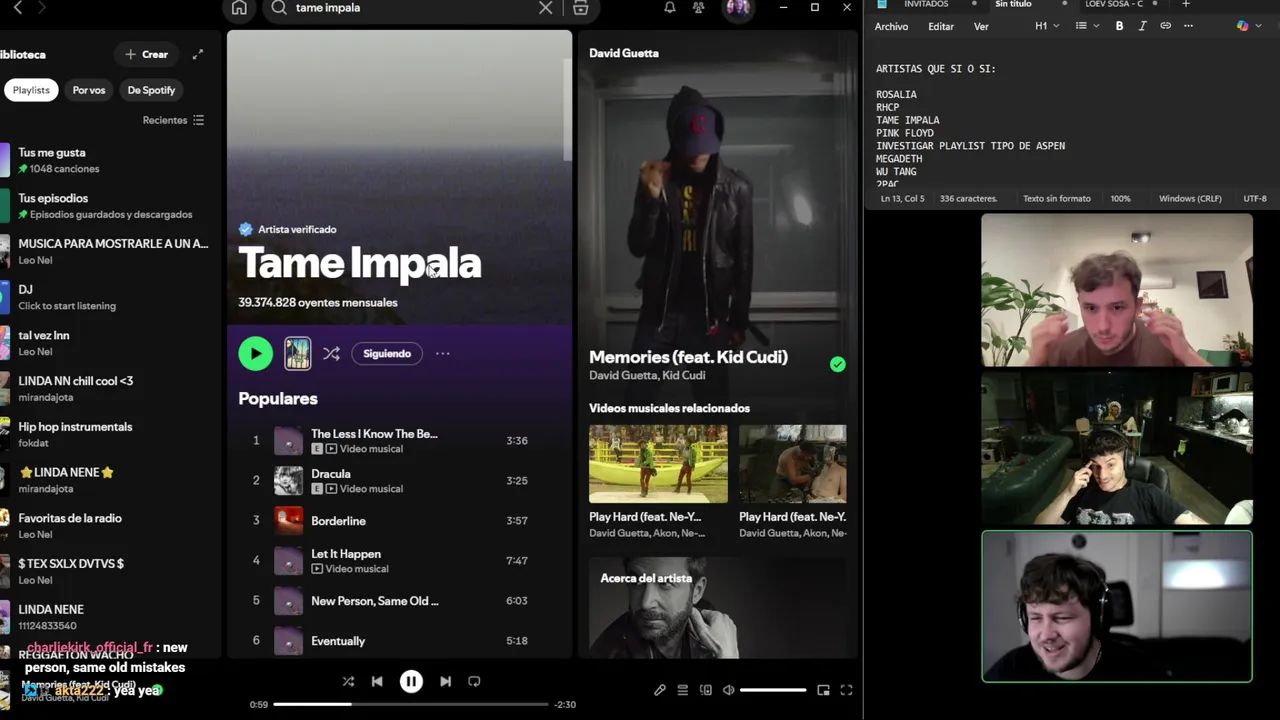Open the play queue icon
Viewport: 1280px width, 720px height.
coord(683,690)
